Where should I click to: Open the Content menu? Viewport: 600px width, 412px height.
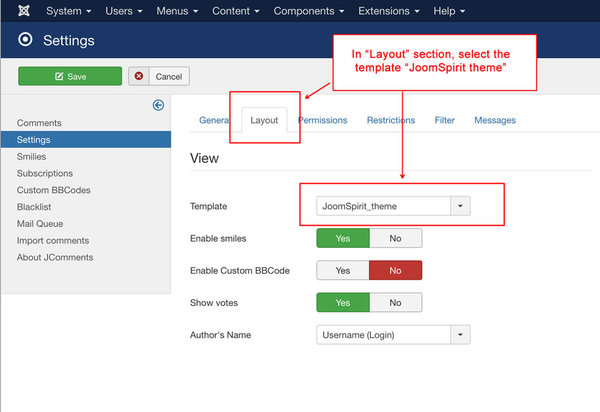pos(236,11)
